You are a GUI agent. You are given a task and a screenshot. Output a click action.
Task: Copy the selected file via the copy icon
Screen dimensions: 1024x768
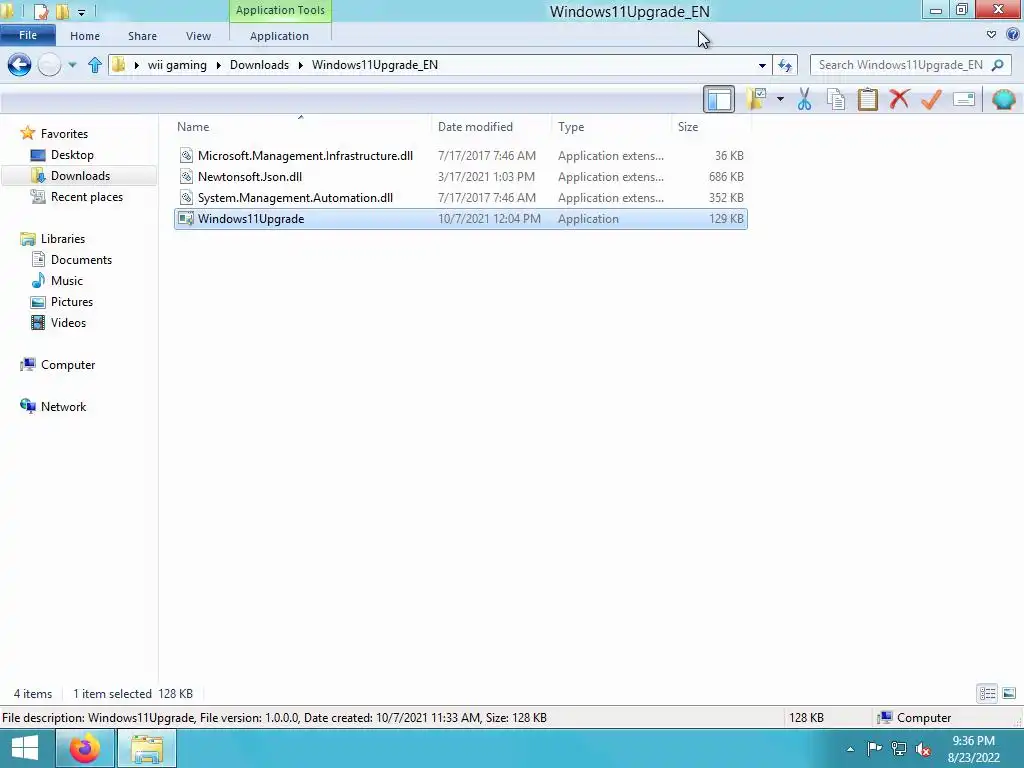tap(836, 99)
